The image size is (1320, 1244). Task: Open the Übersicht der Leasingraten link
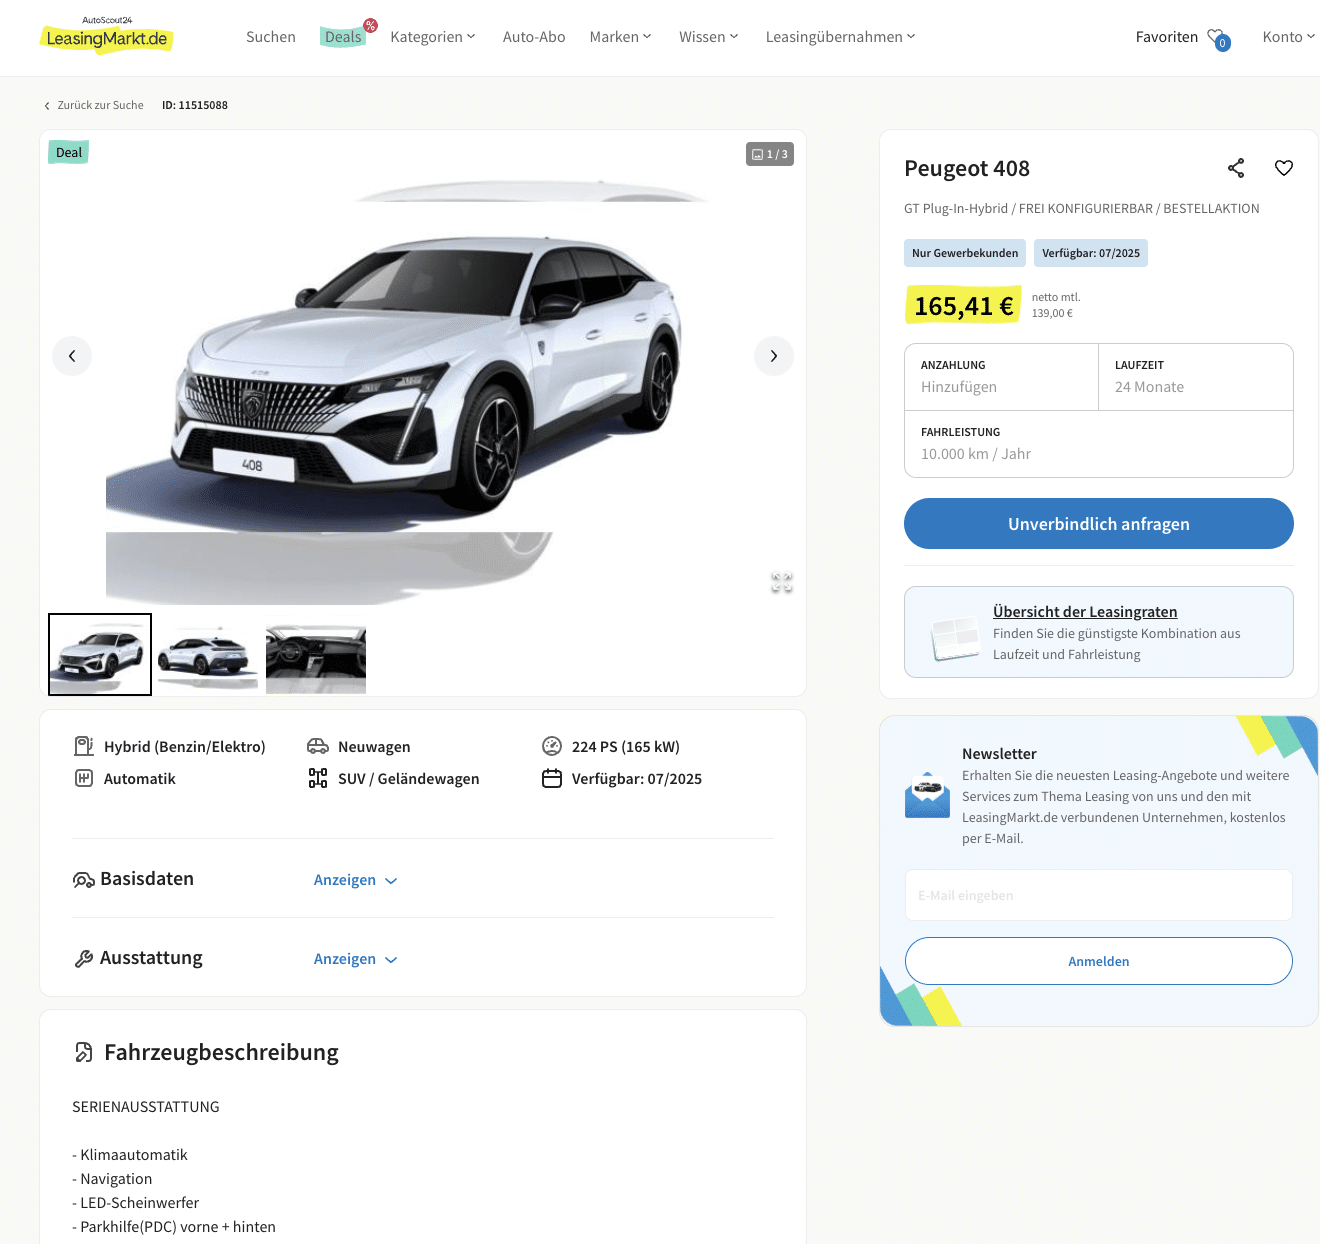(1085, 612)
